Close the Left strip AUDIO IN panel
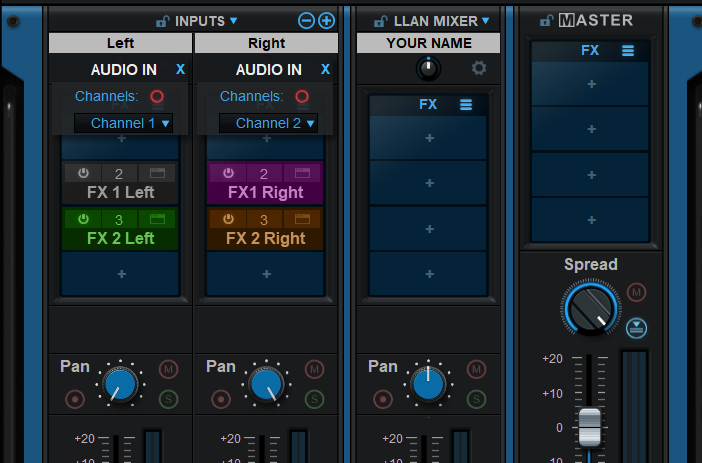The height and width of the screenshot is (463, 702). 180,69
